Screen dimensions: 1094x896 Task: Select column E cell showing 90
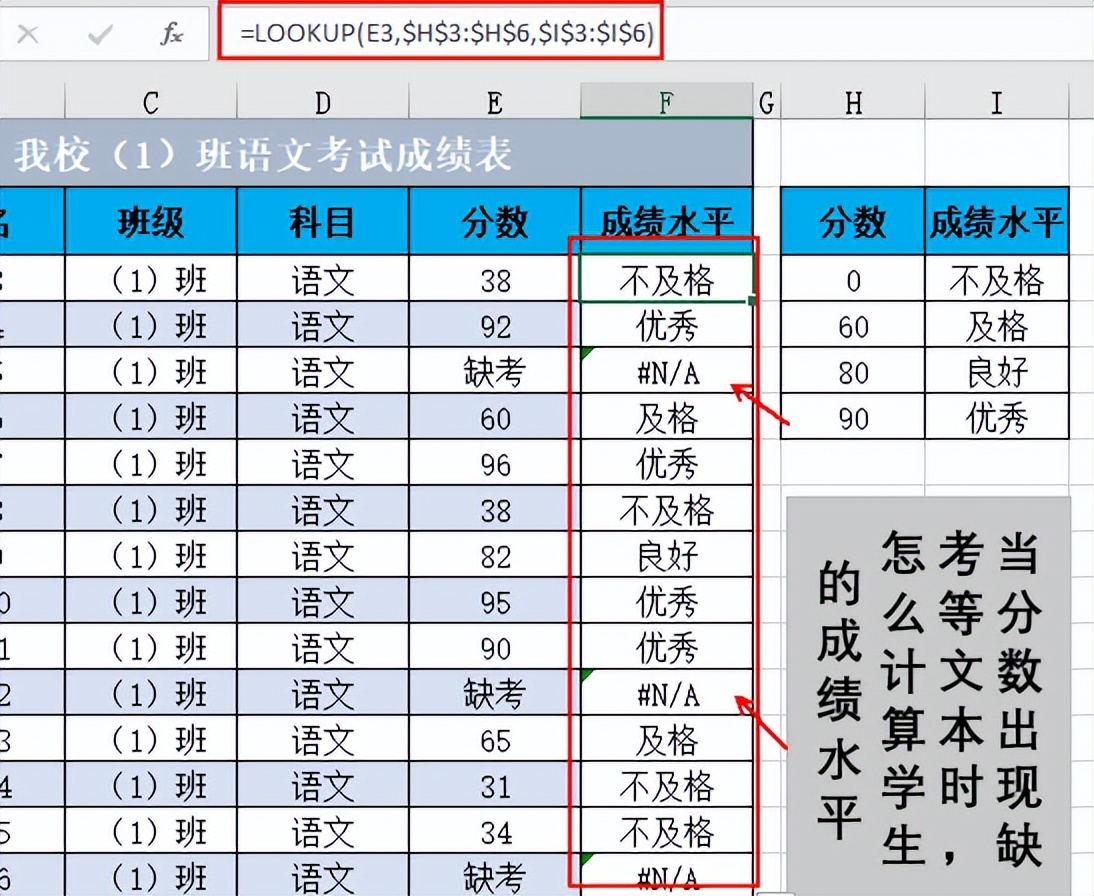click(x=495, y=648)
